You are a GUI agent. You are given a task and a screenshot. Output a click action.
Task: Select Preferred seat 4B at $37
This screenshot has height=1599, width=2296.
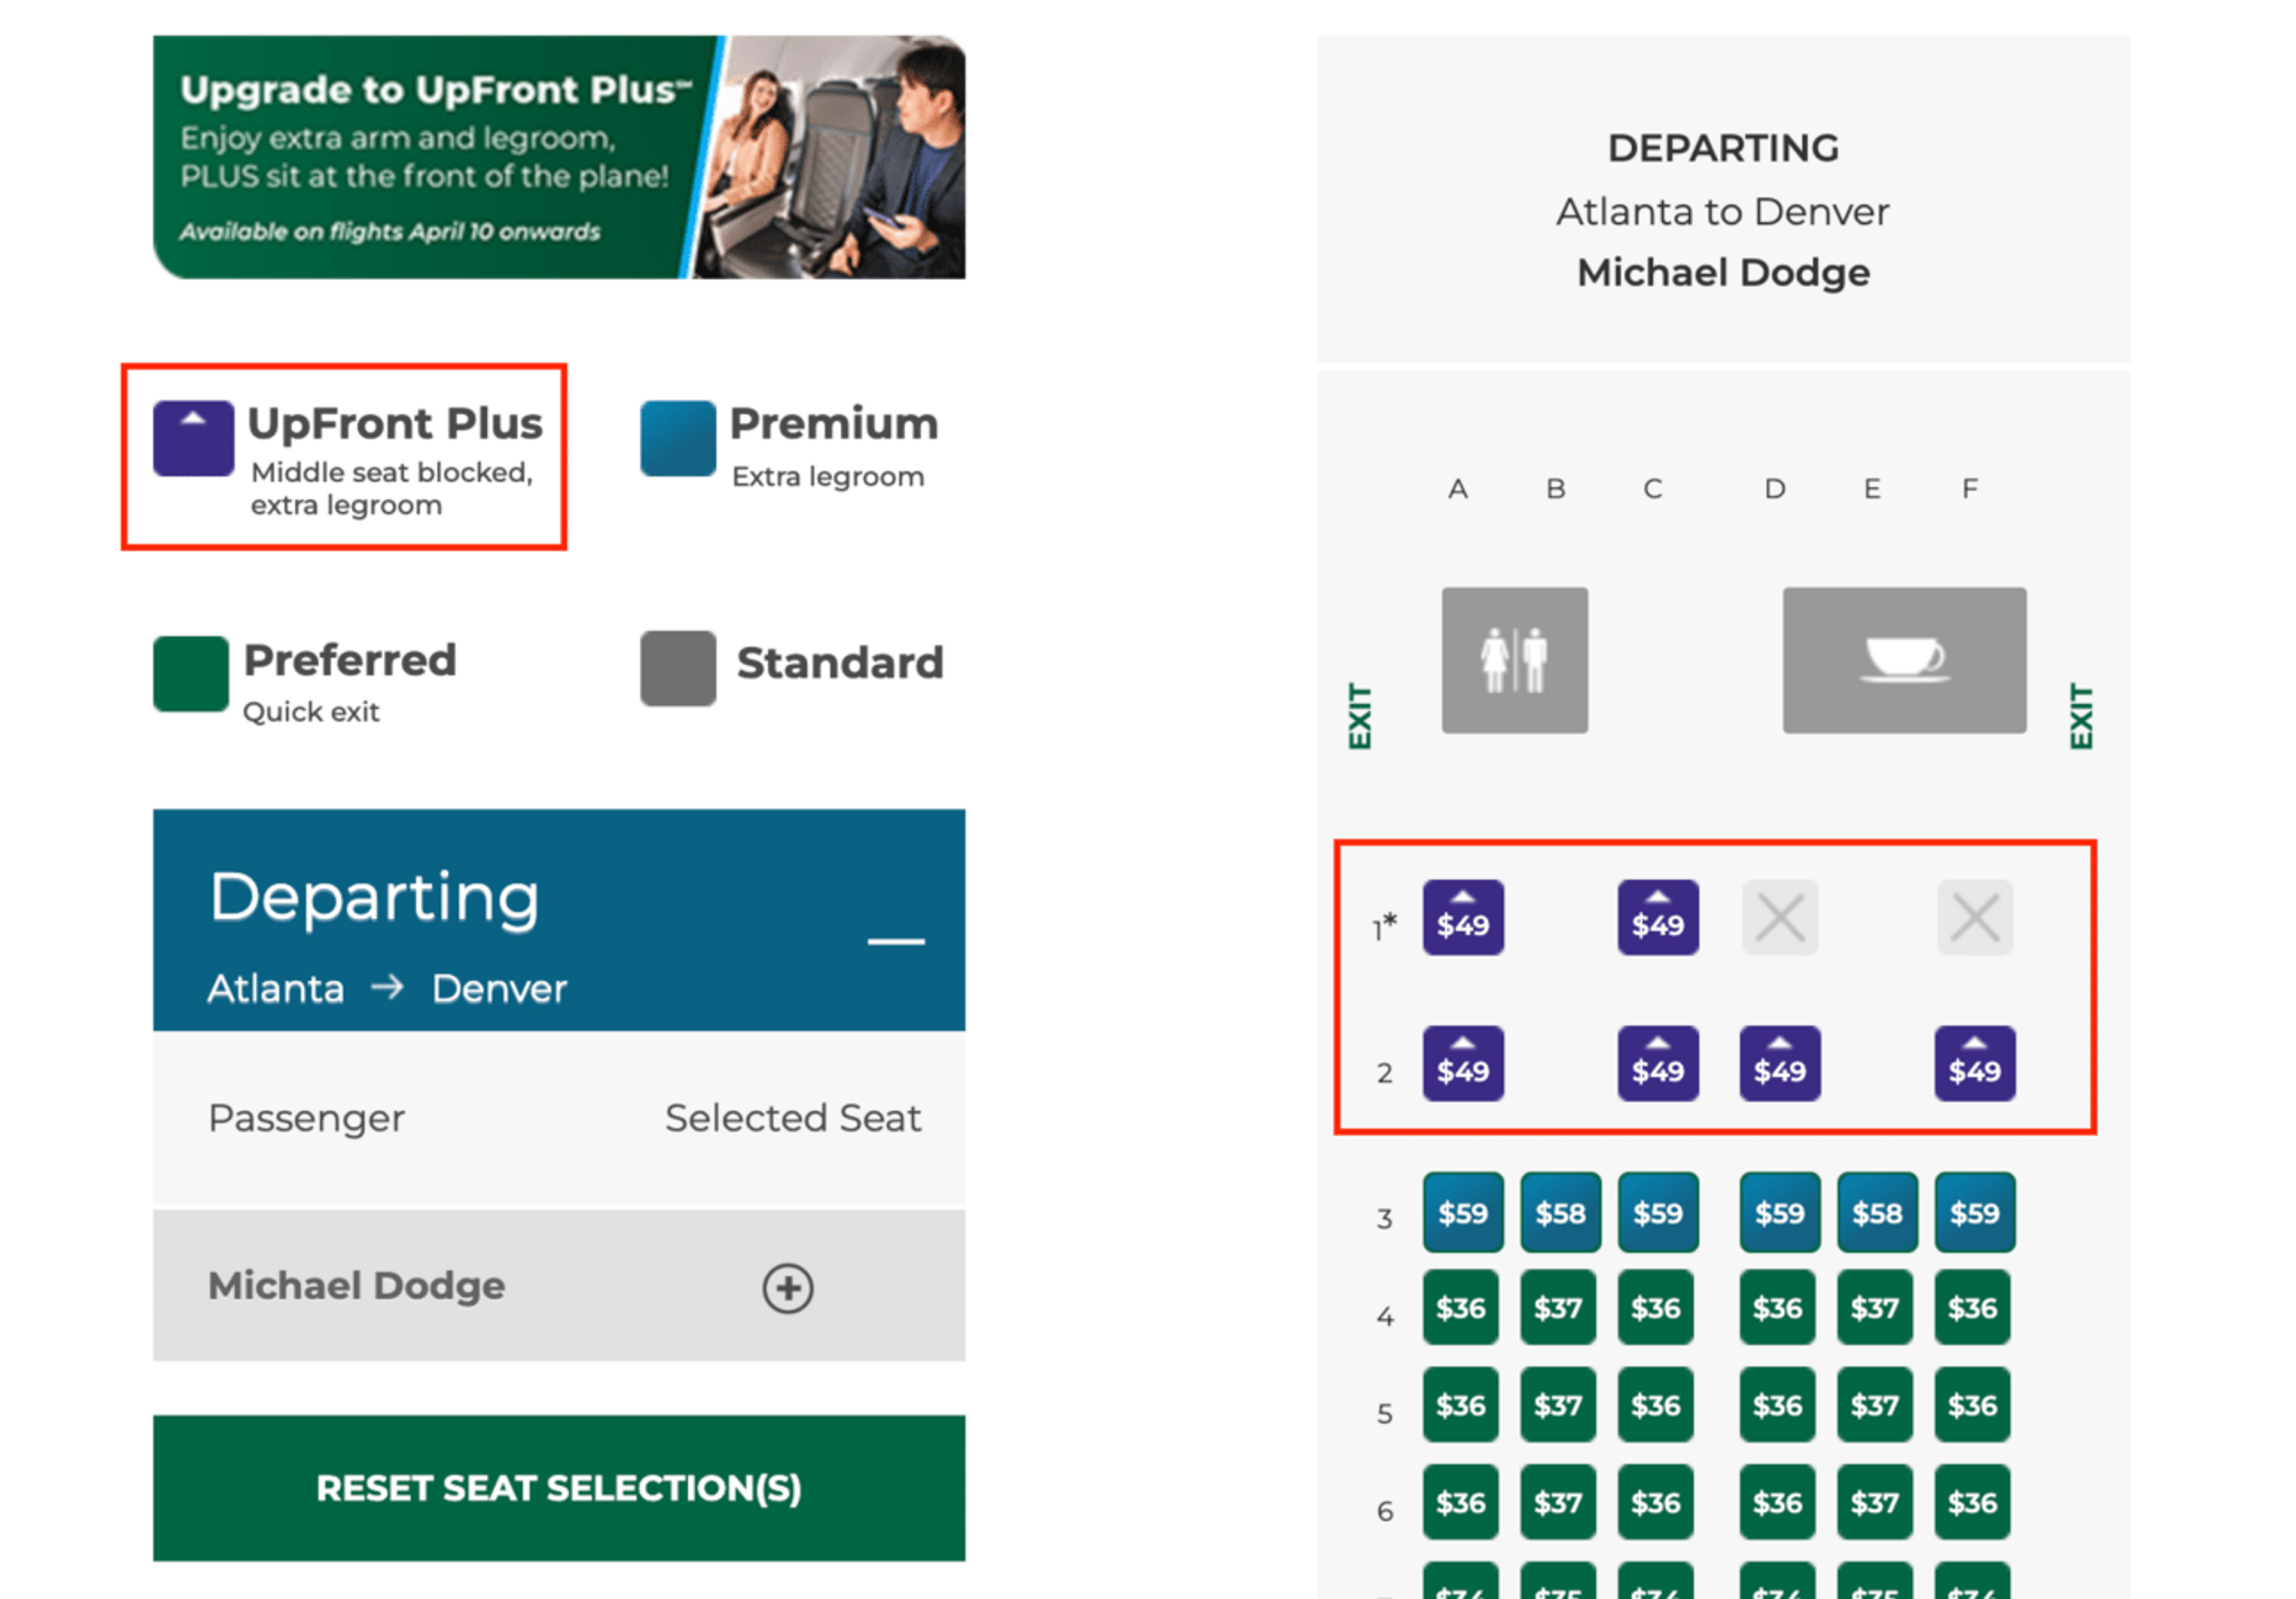tap(1558, 1307)
